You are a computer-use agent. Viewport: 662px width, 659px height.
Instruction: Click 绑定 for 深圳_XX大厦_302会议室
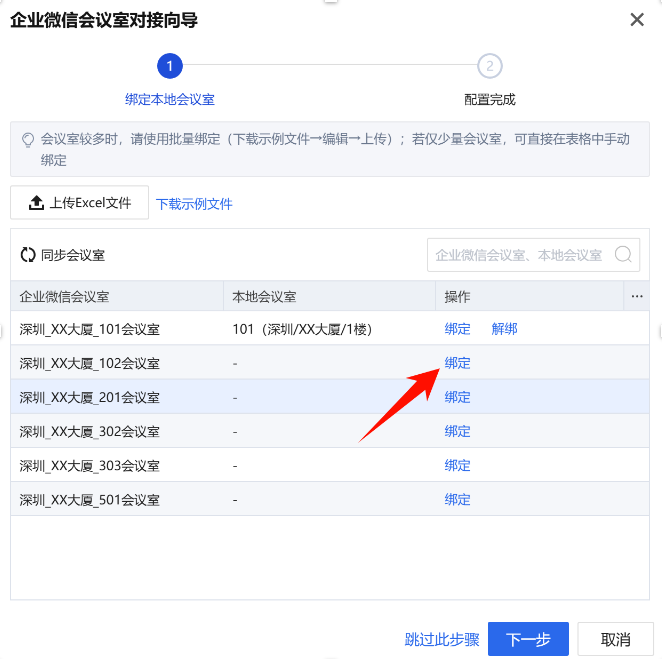[457, 431]
